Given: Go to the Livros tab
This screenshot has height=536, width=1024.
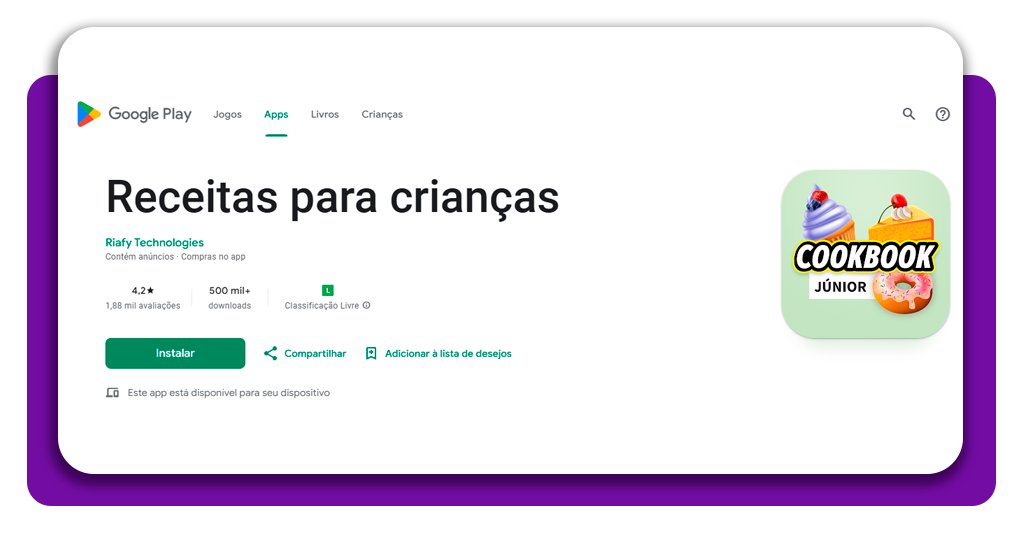Looking at the screenshot, I should (x=325, y=114).
